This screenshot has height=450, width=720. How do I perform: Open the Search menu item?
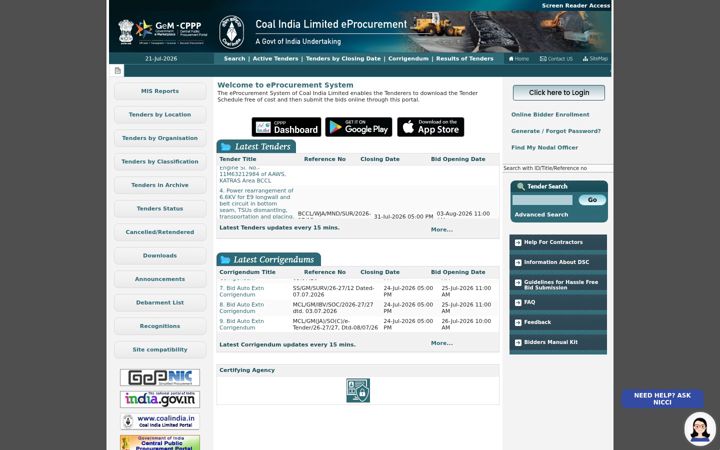tap(234, 59)
